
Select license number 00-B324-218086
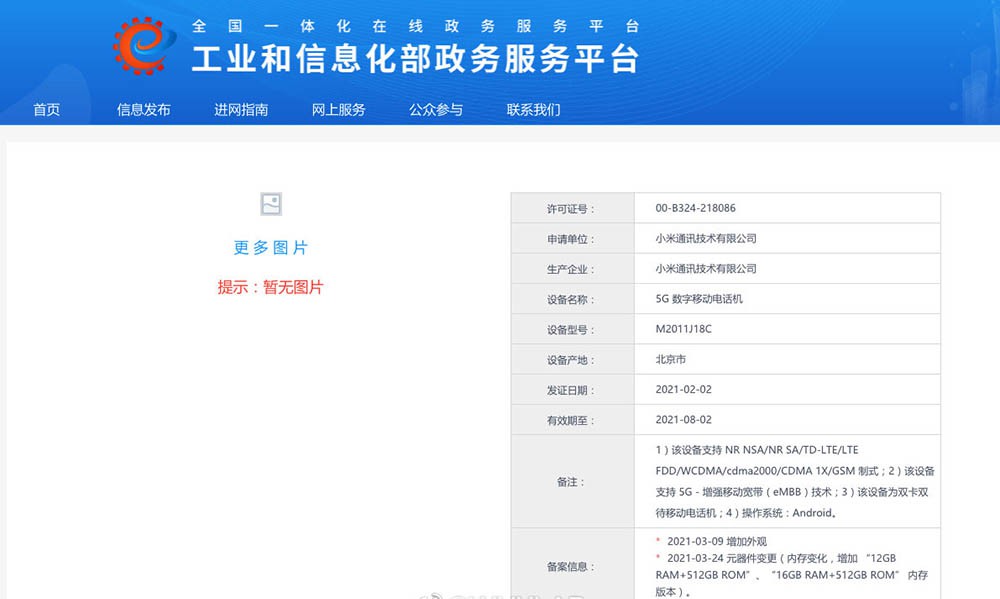pyautogui.click(x=695, y=208)
